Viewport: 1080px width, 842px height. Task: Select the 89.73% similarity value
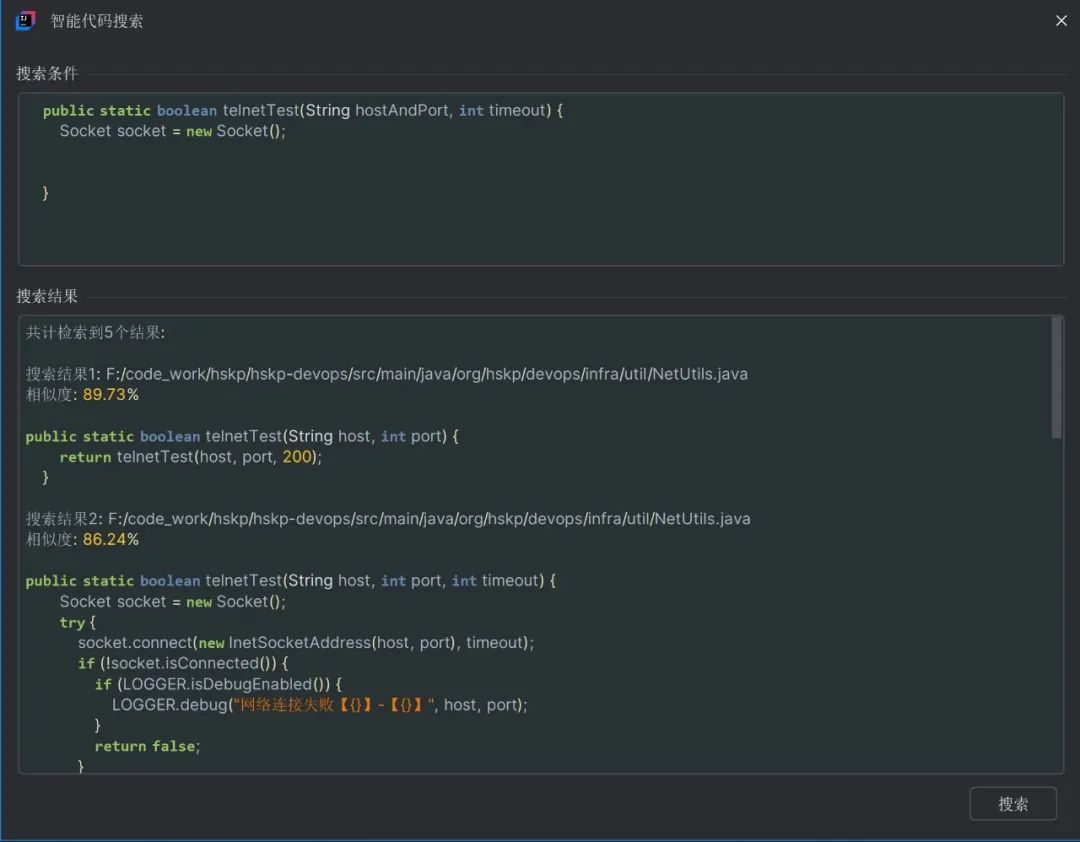pos(110,395)
